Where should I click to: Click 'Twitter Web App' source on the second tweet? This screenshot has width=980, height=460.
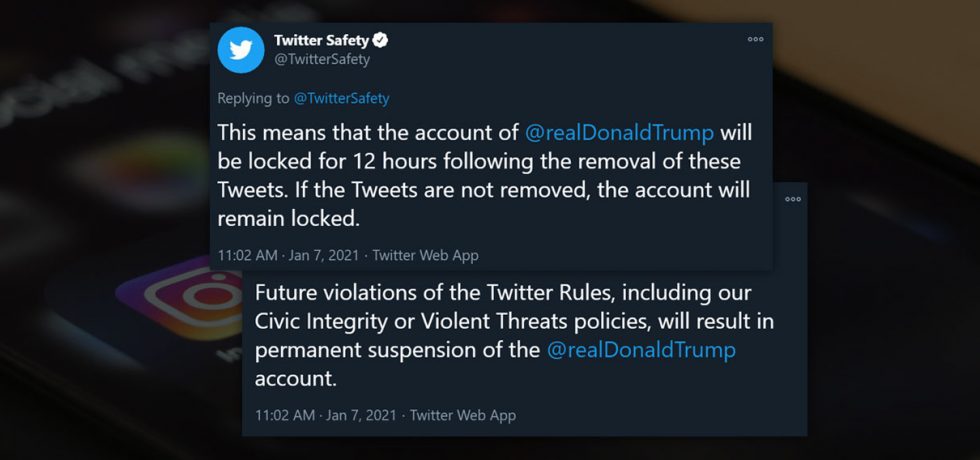[x=463, y=414]
